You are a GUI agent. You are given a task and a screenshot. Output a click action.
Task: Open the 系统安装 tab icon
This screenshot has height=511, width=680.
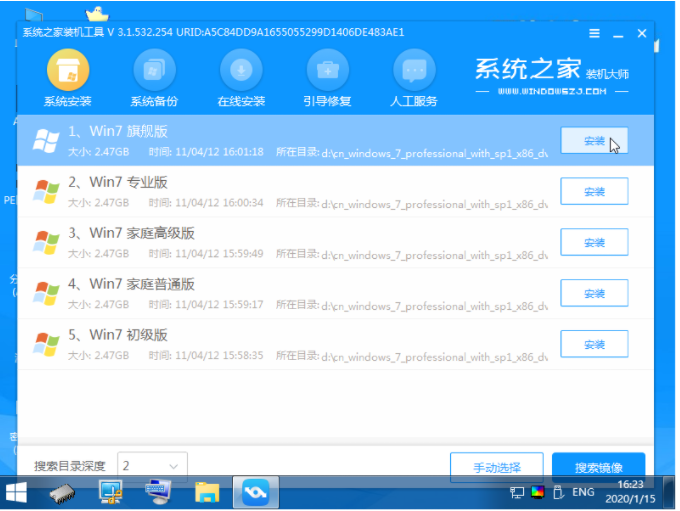pos(68,70)
